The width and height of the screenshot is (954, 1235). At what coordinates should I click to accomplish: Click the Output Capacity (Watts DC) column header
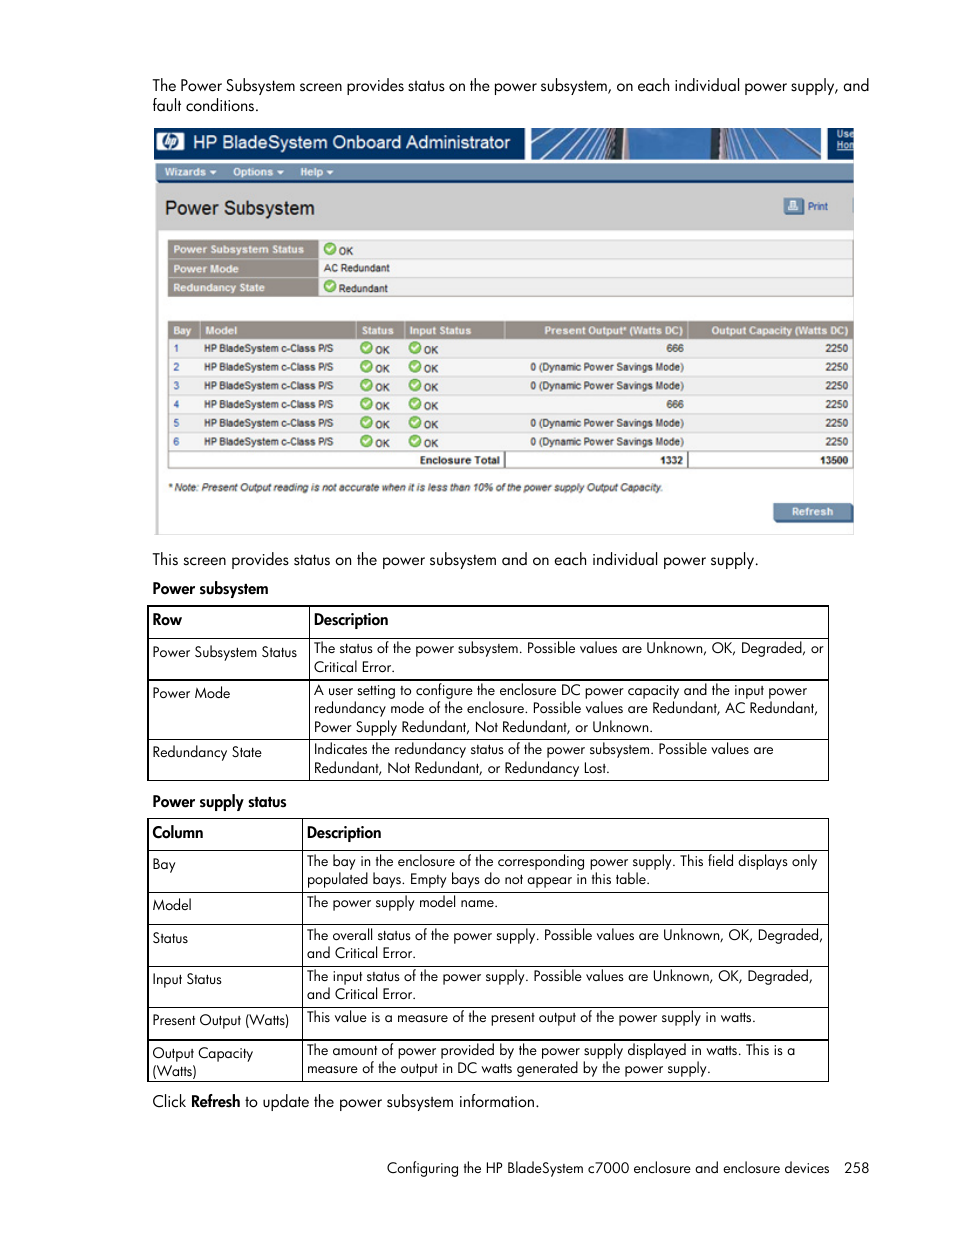[770, 330]
